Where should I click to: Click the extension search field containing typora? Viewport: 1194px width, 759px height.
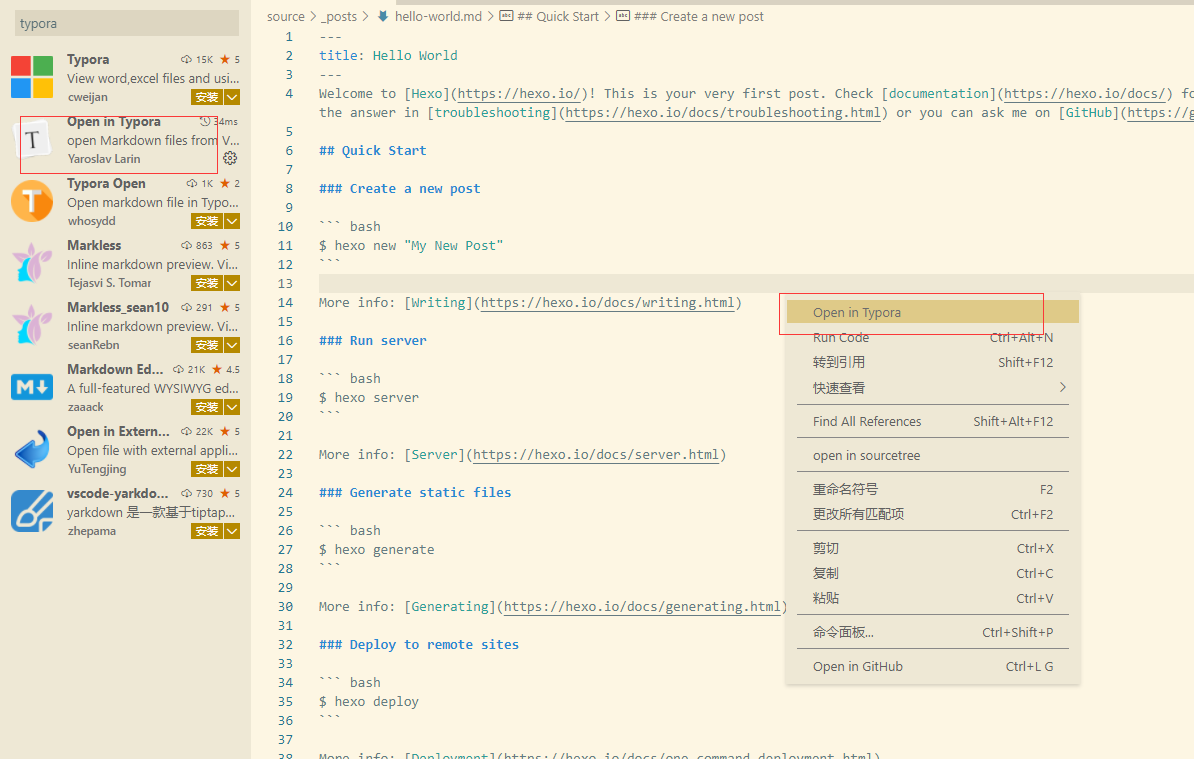126,24
